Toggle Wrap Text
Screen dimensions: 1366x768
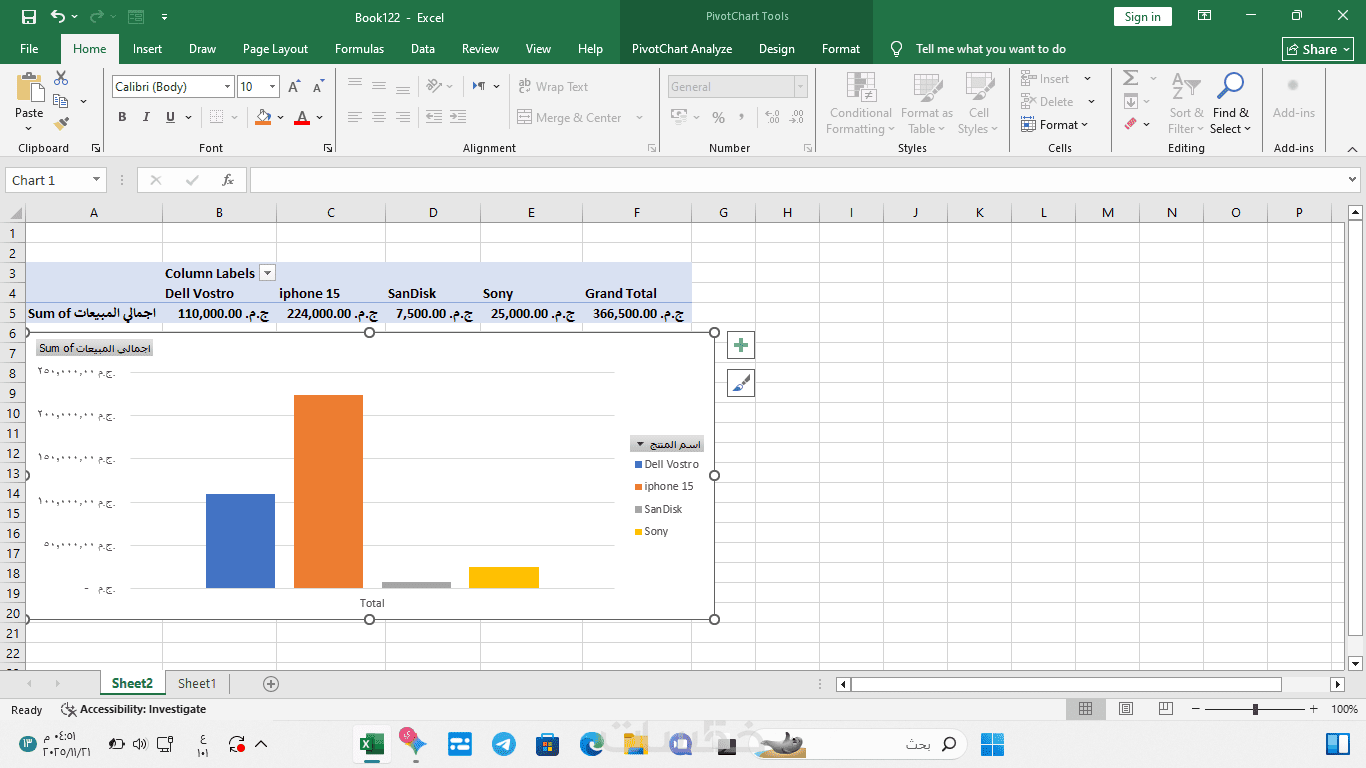(x=553, y=87)
